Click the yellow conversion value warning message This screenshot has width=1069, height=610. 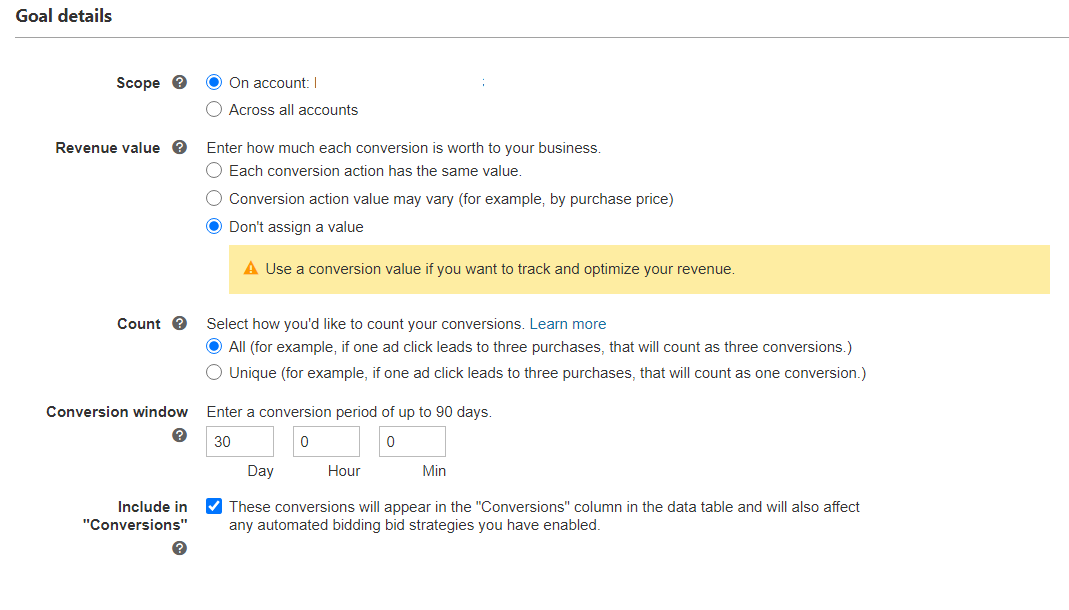coord(500,269)
